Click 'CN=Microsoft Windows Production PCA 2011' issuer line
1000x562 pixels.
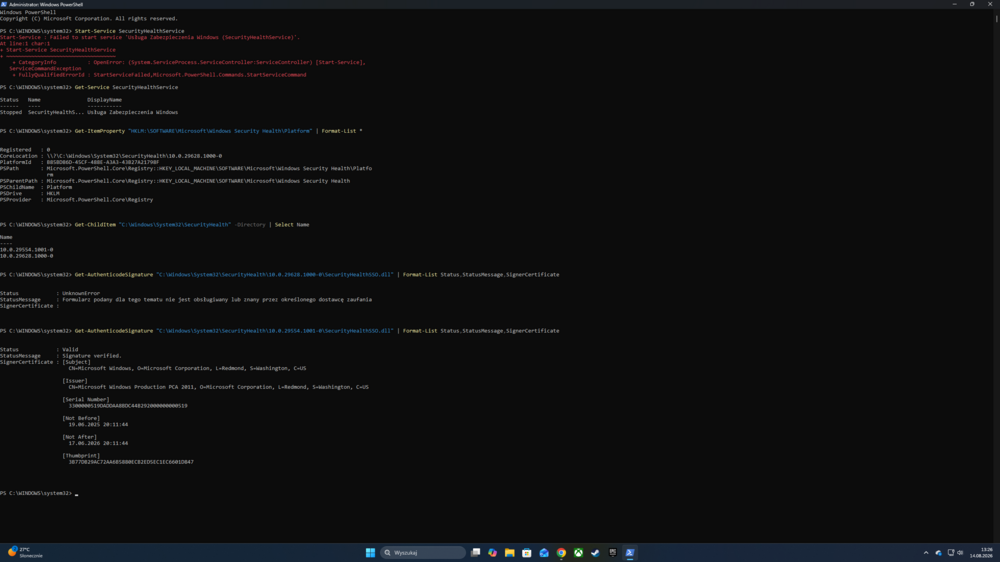(x=219, y=387)
